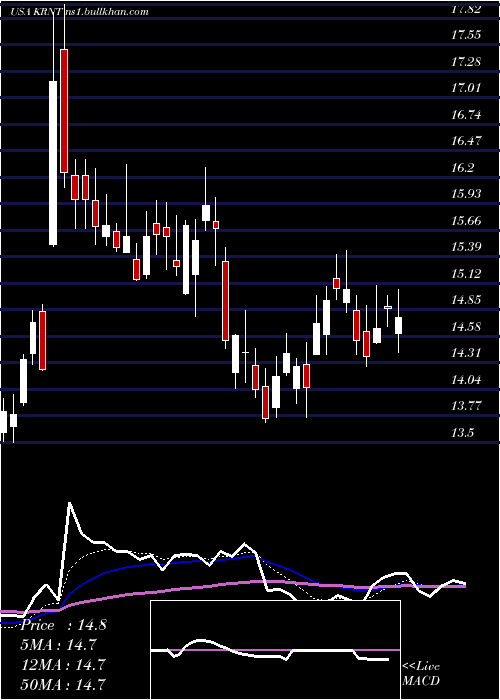
Task: Click the Price : 14.8 readout
Action: point(63,625)
